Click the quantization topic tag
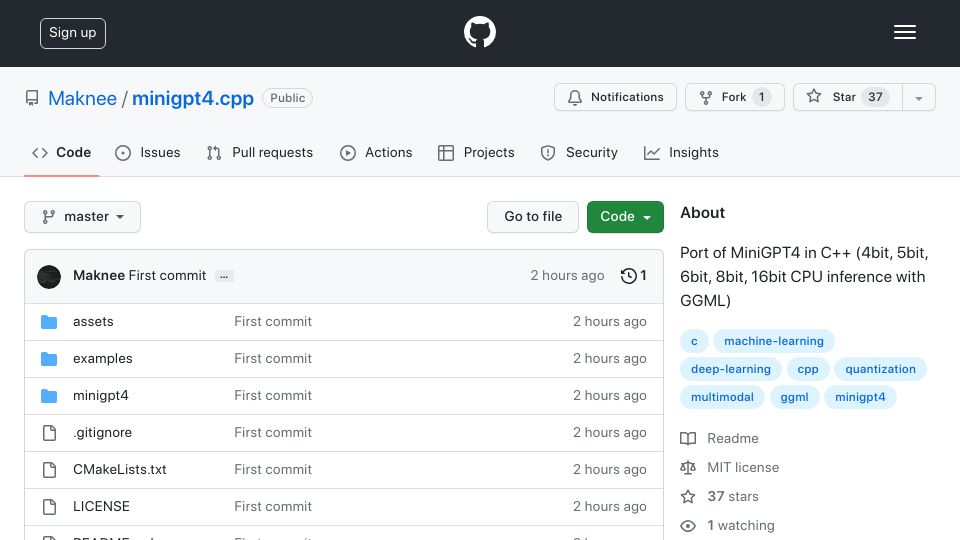 [880, 369]
